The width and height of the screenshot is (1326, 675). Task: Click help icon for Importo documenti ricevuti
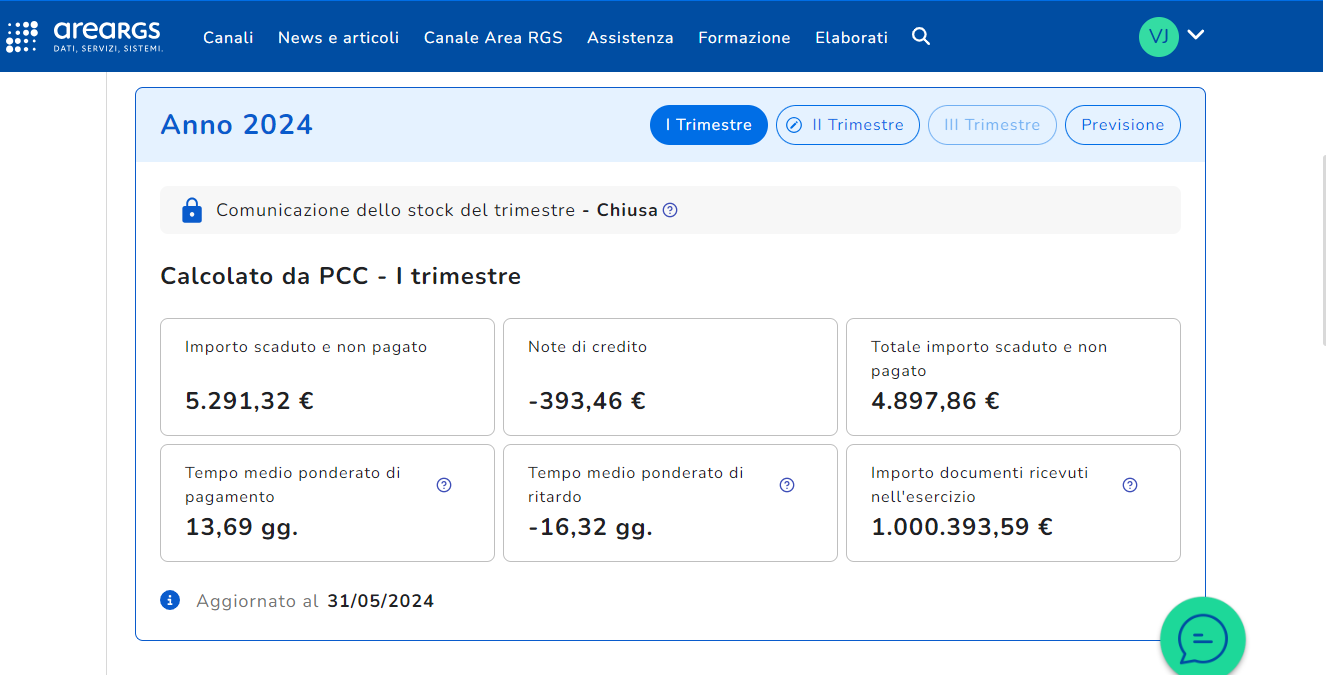point(1130,485)
